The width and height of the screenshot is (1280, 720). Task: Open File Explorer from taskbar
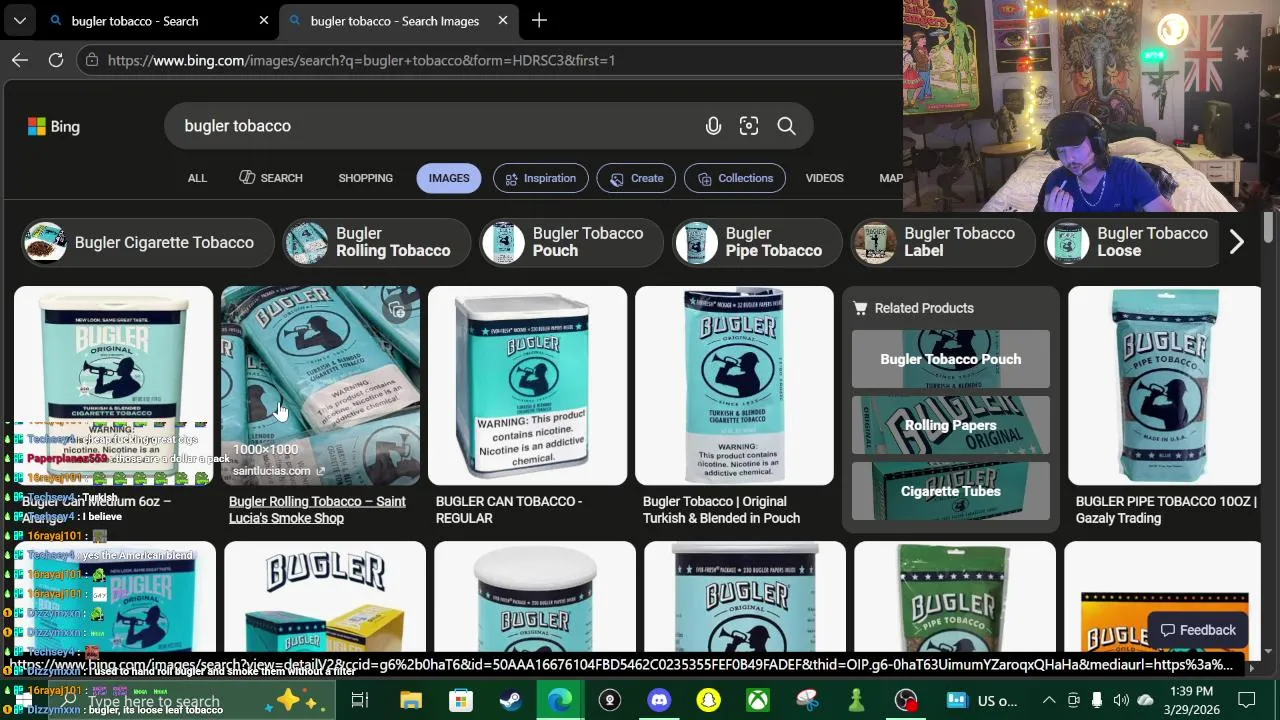411,700
